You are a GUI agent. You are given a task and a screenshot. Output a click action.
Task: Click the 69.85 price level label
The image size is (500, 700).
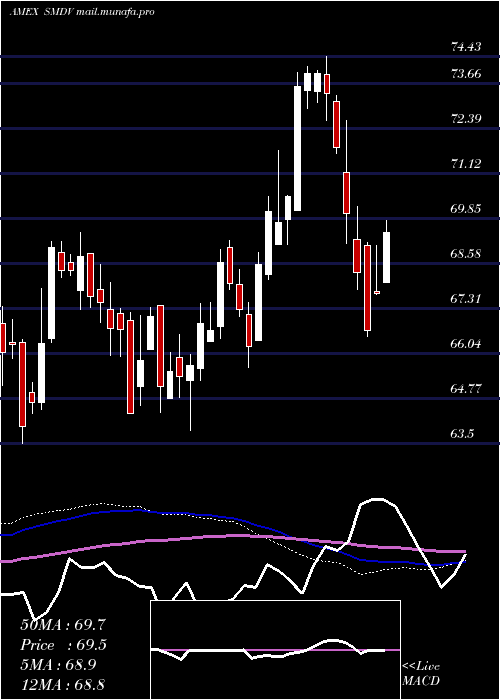coord(466,209)
